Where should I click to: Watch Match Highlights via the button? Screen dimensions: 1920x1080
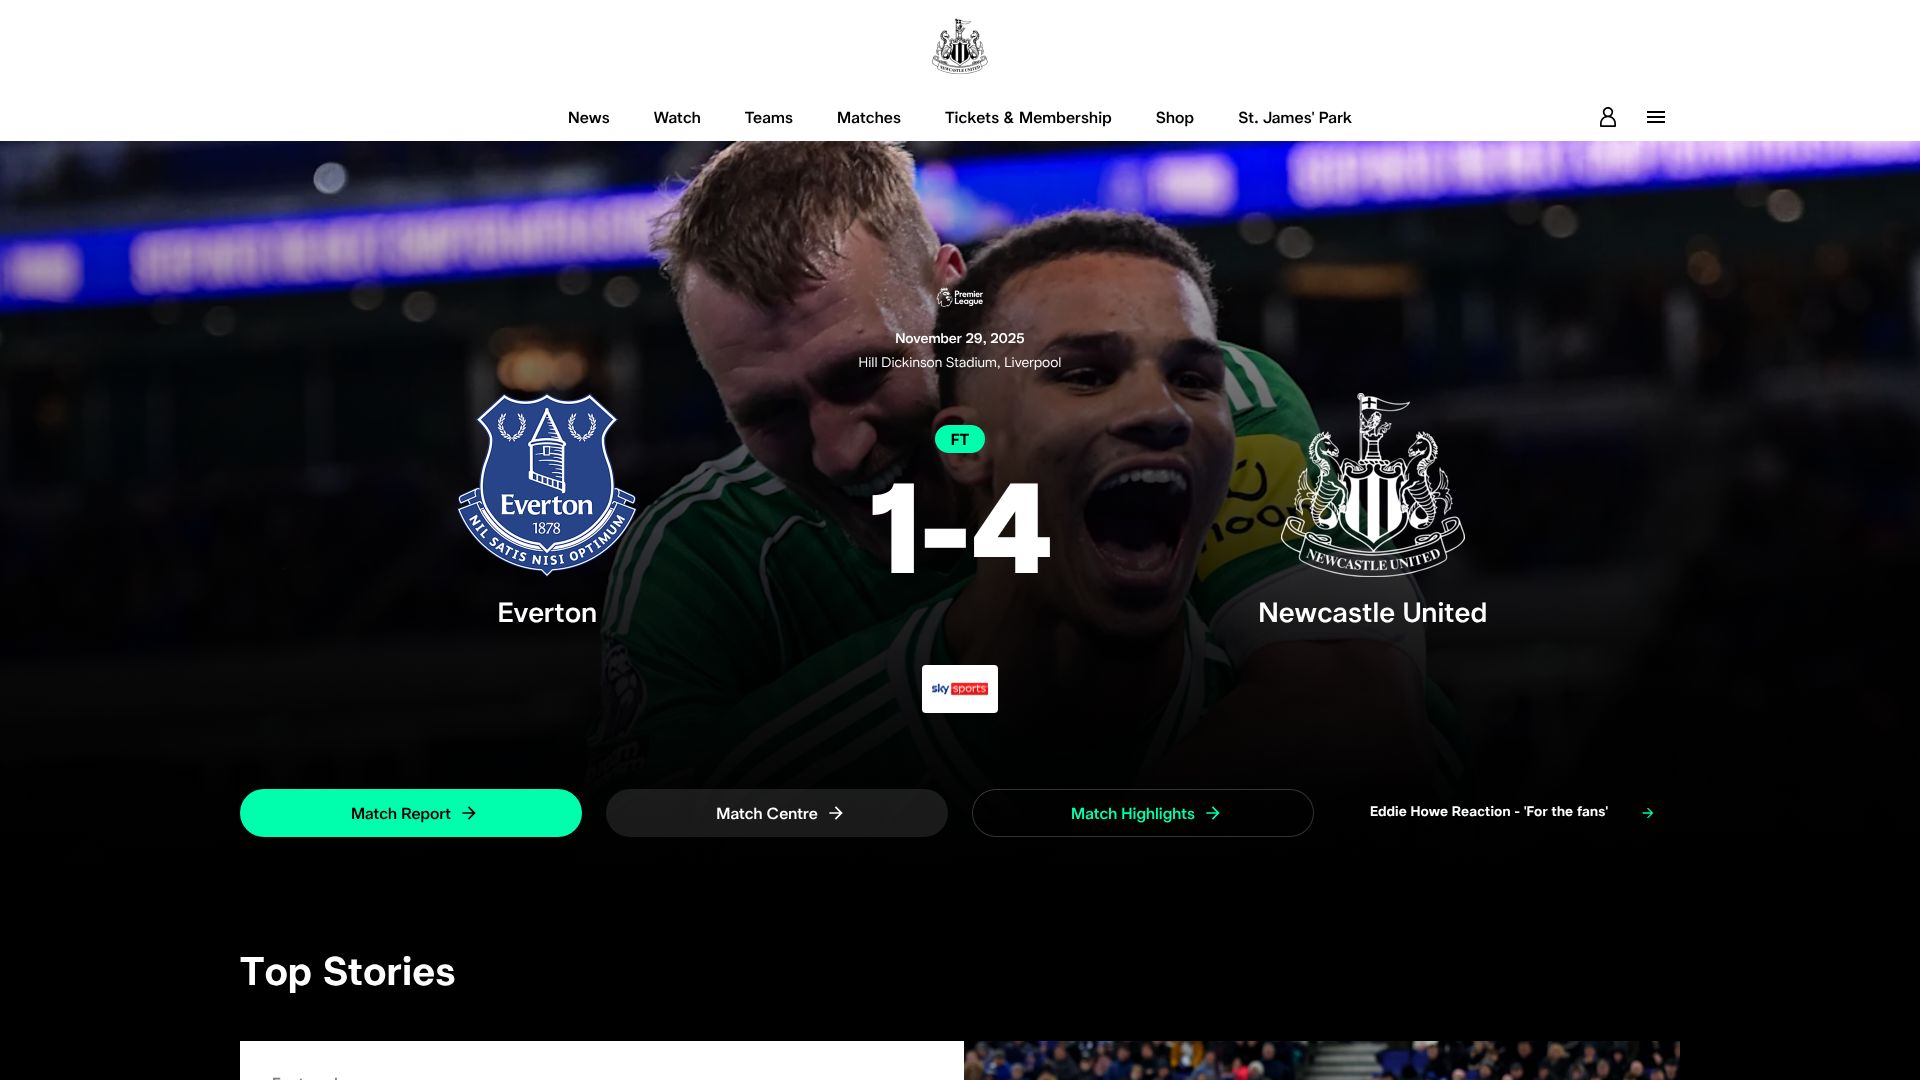pyautogui.click(x=1143, y=813)
